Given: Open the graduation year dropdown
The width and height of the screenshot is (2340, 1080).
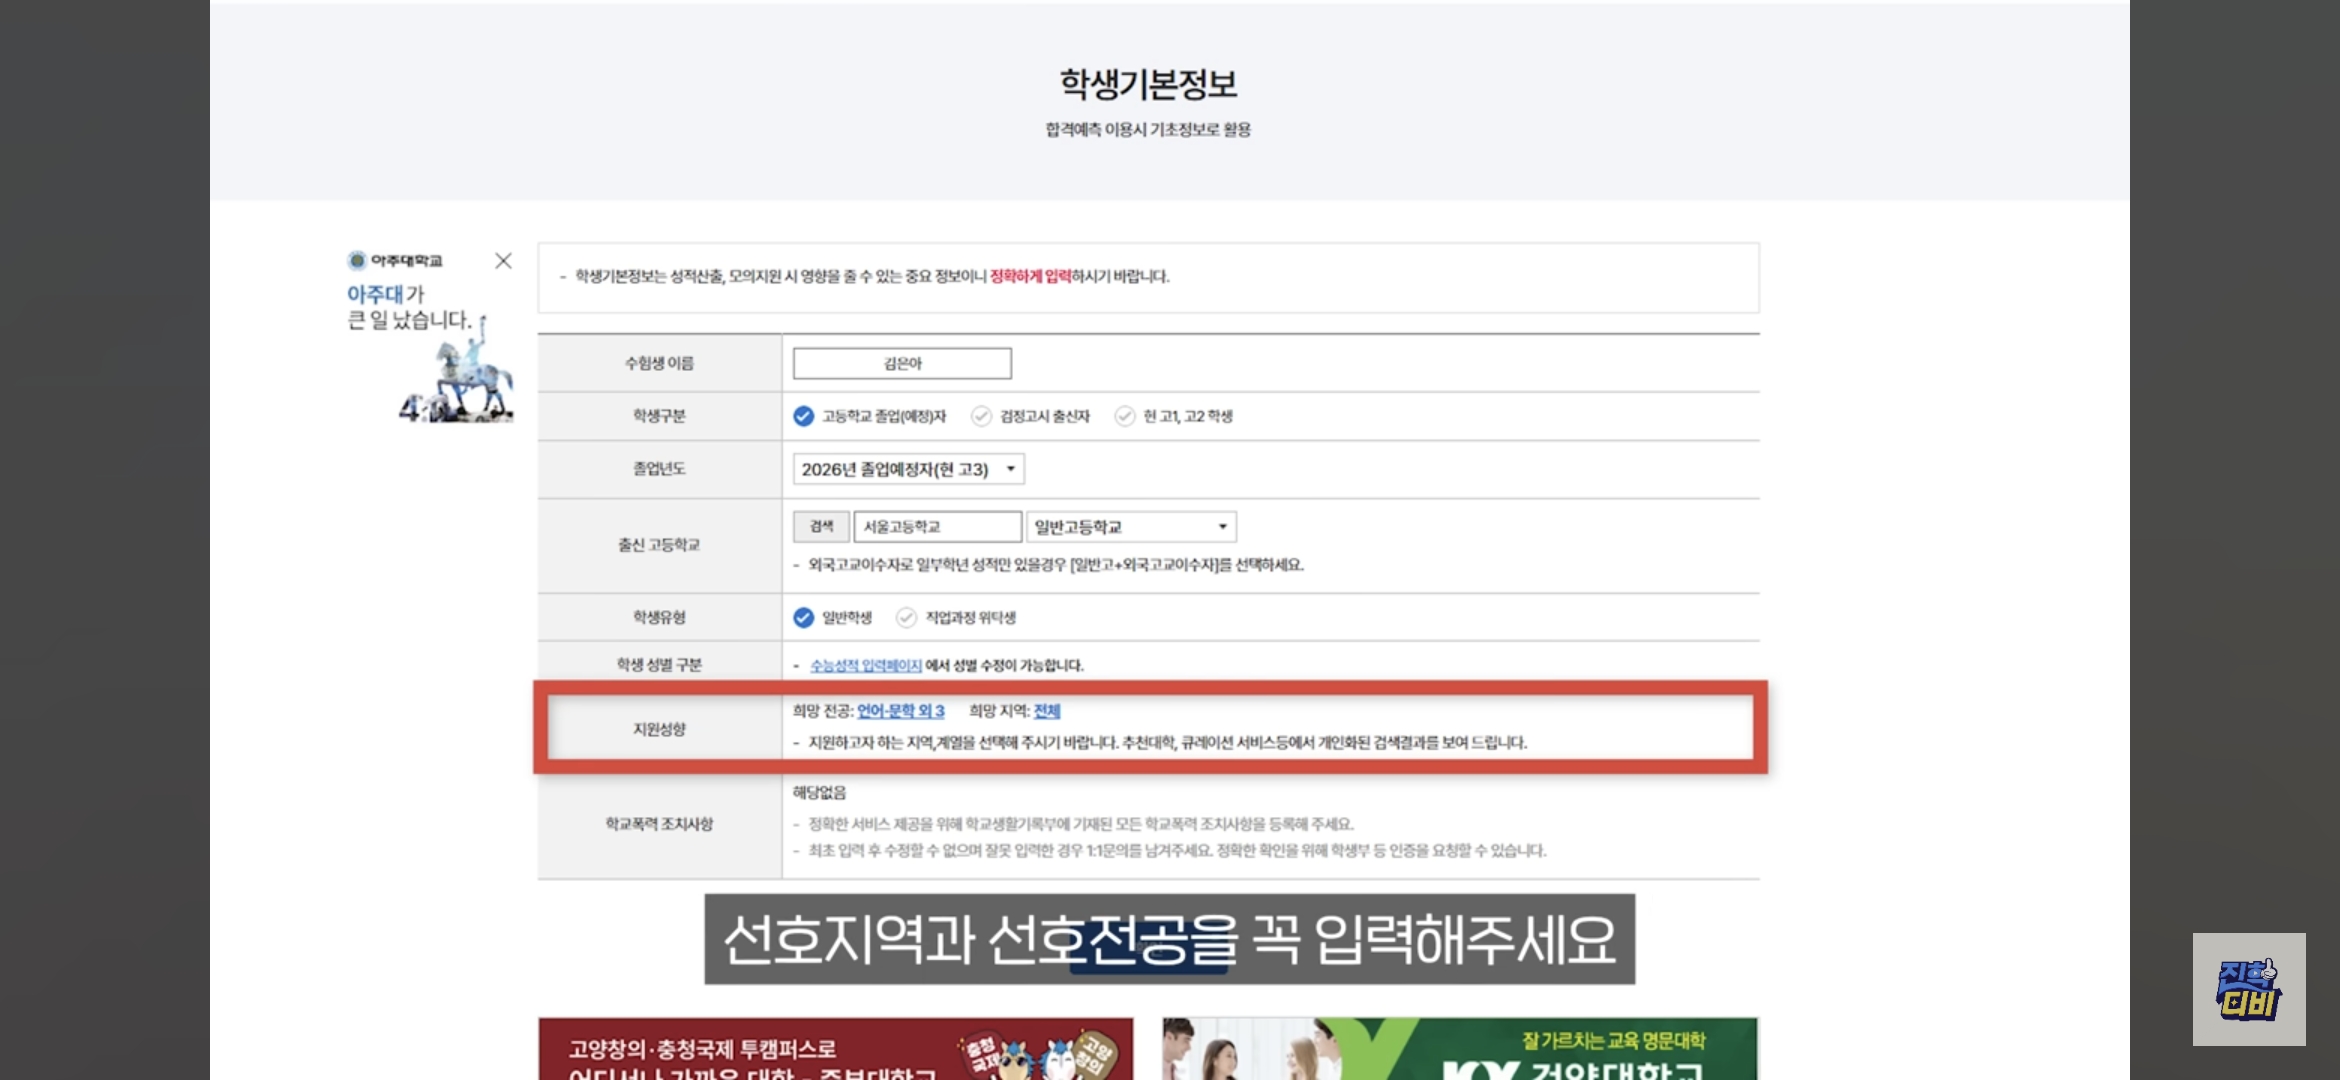Looking at the screenshot, I should point(908,469).
